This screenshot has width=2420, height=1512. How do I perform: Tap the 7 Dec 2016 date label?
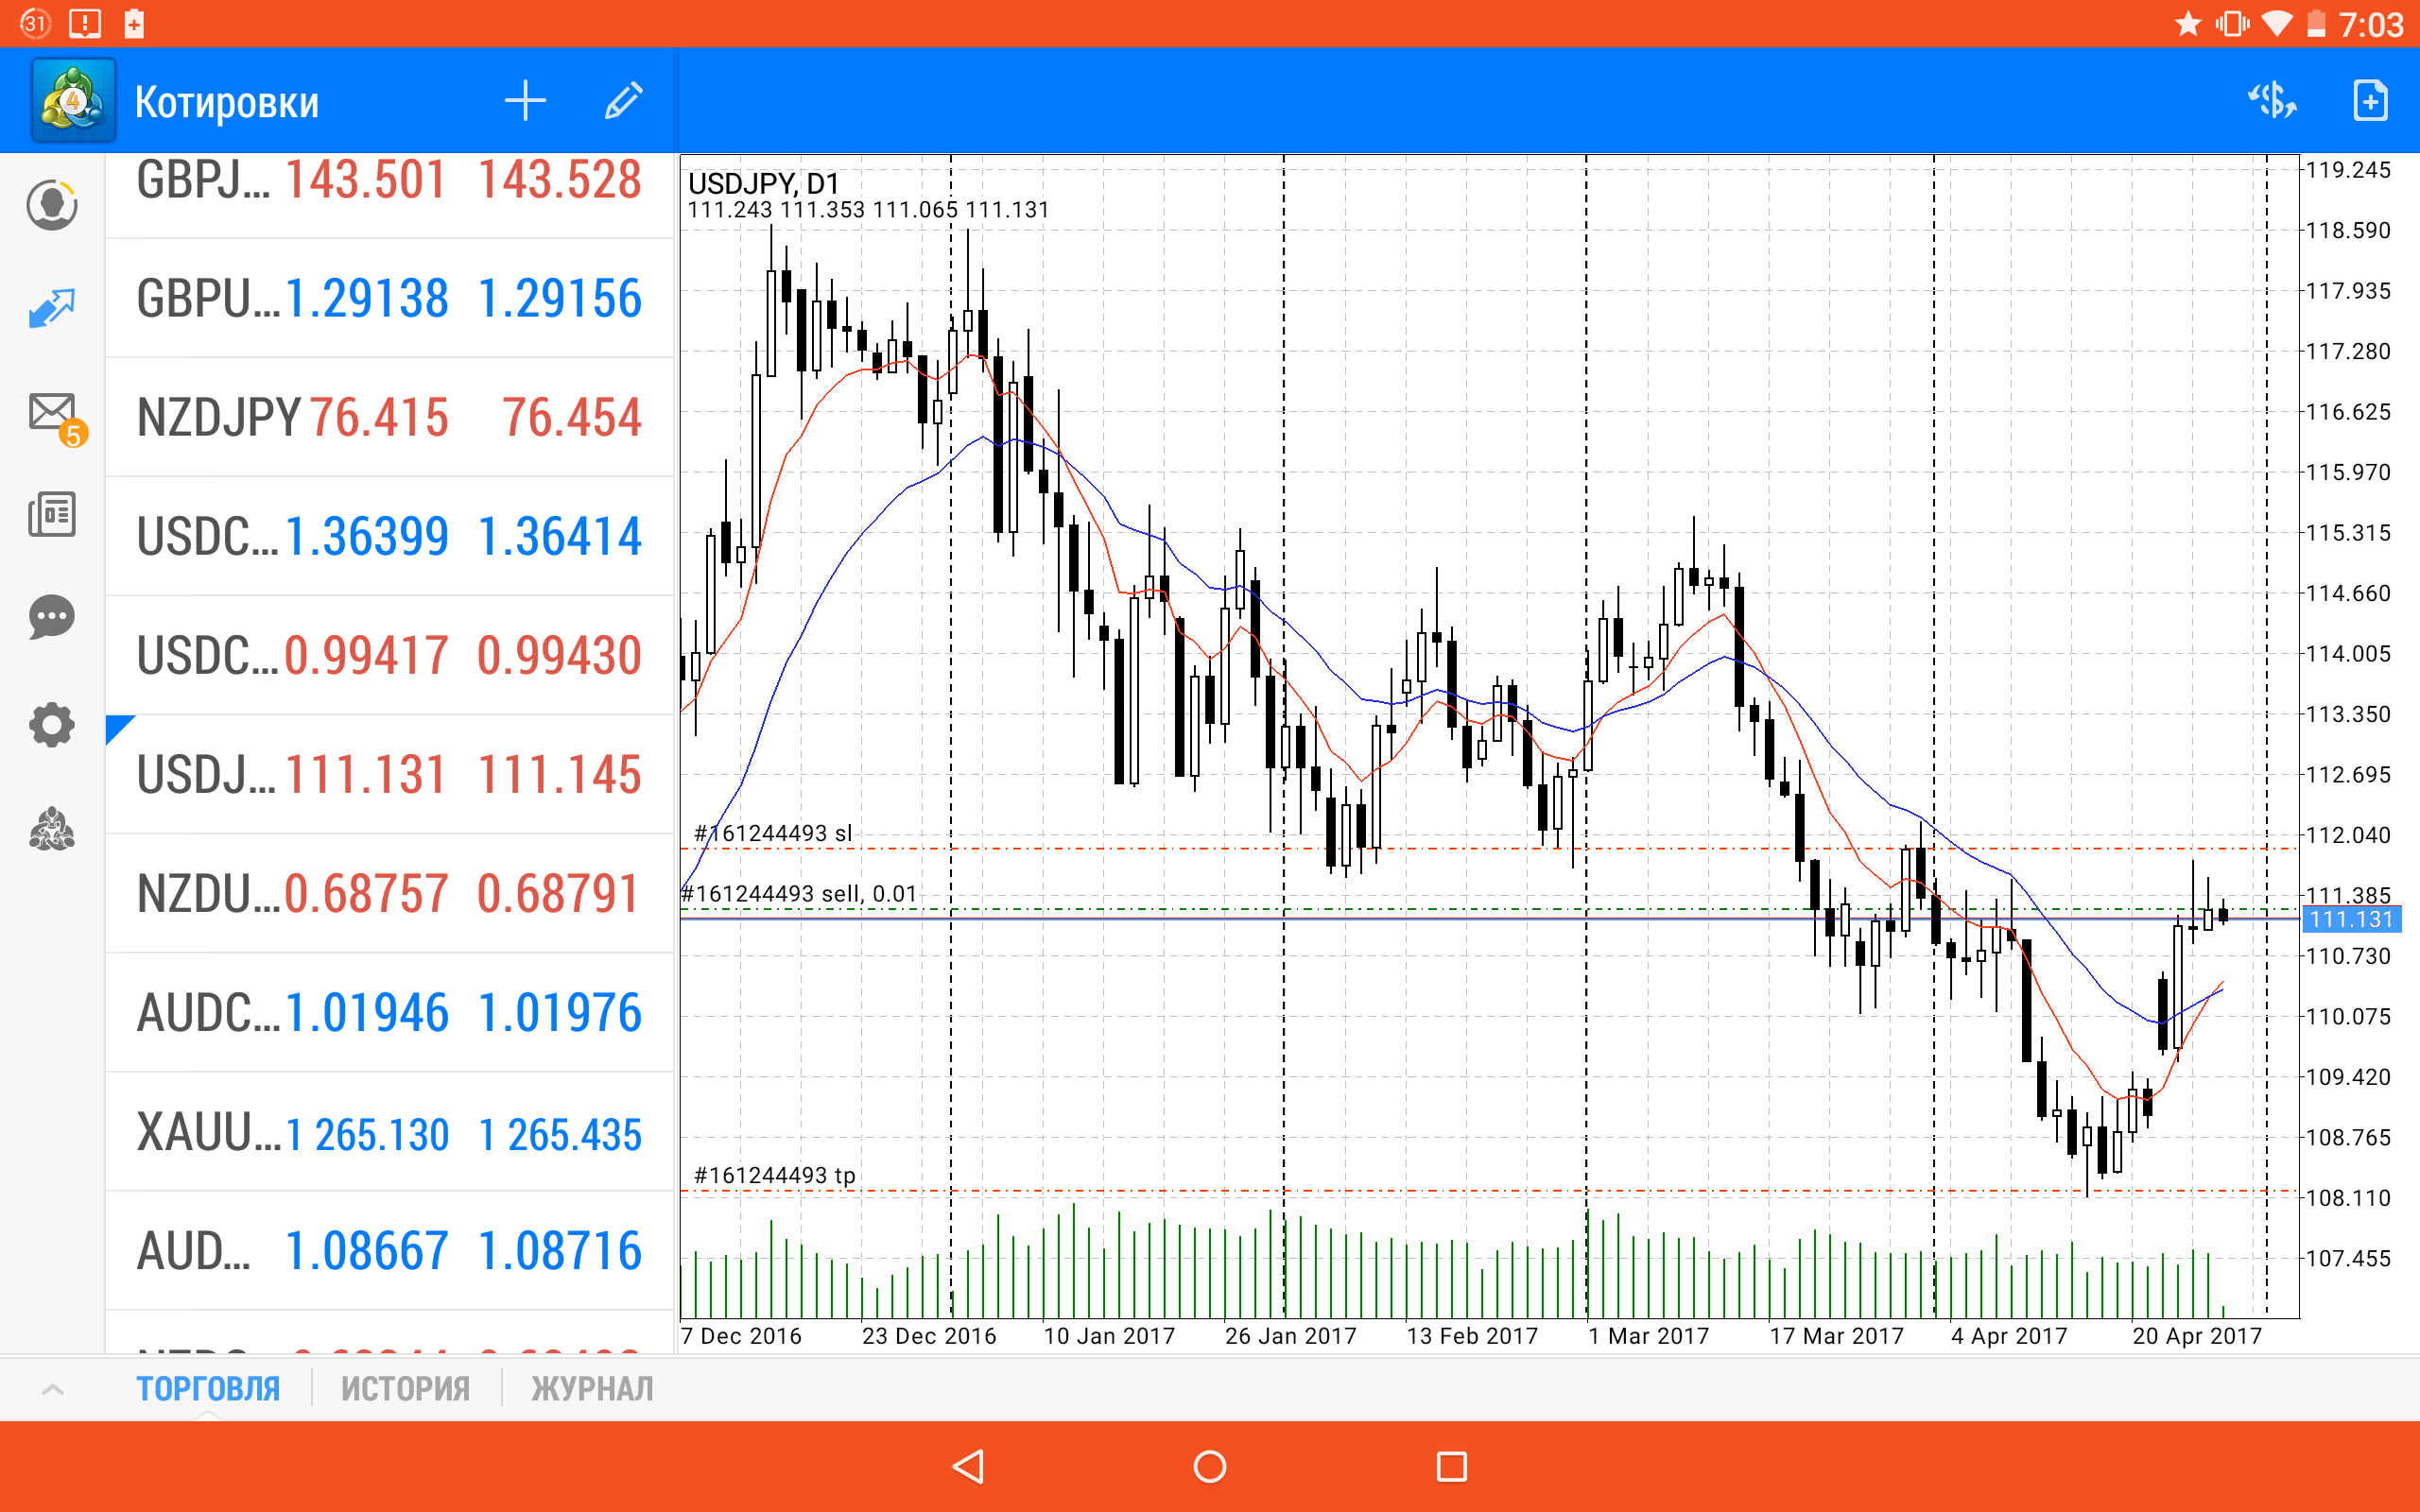pos(741,1336)
